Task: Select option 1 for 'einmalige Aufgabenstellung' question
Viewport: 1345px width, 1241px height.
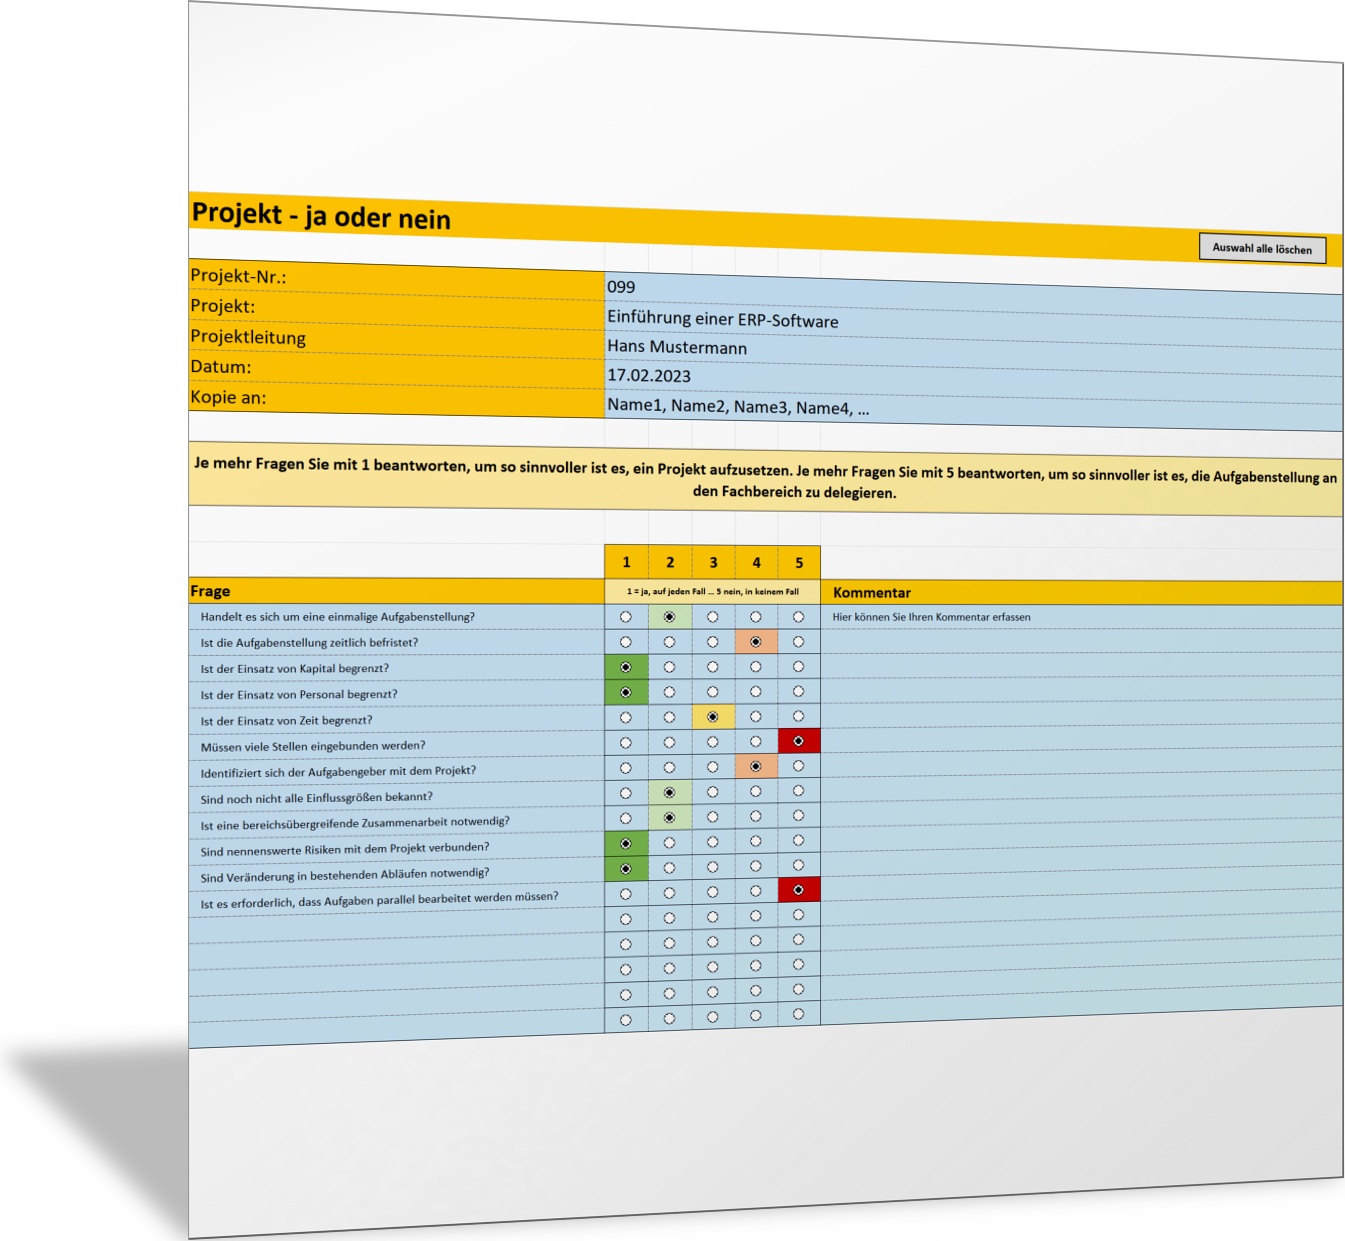Action: pos(626,617)
